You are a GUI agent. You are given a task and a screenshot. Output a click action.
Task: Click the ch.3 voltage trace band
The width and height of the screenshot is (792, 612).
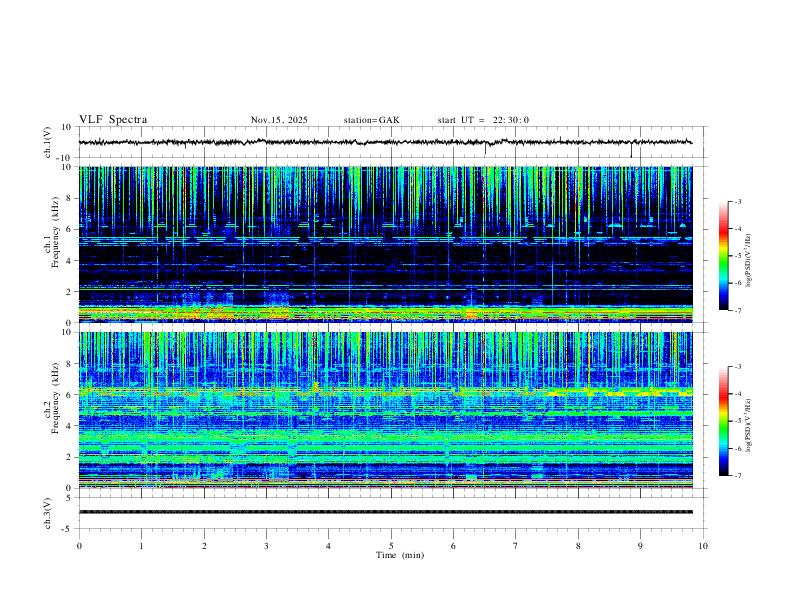[x=386, y=512]
